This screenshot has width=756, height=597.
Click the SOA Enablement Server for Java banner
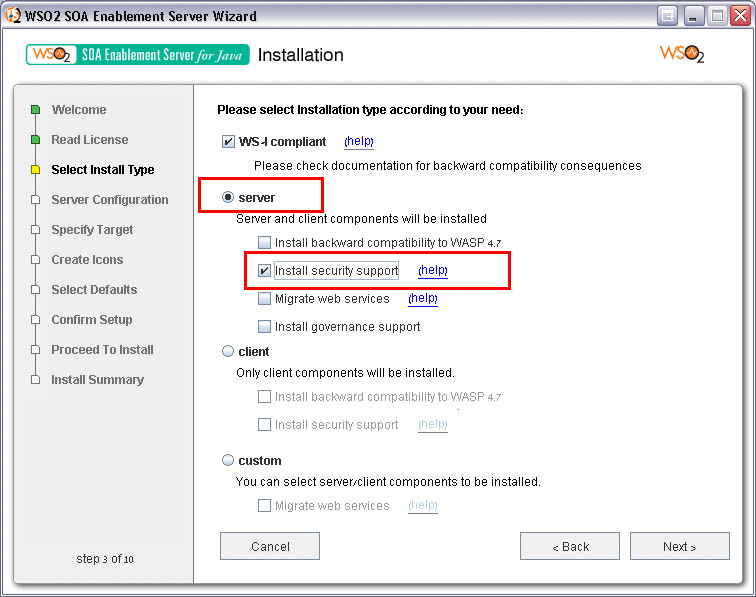tap(138, 54)
